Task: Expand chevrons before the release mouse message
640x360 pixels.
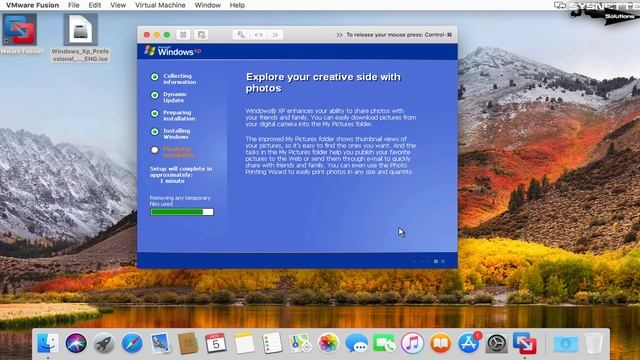Action: pos(339,35)
